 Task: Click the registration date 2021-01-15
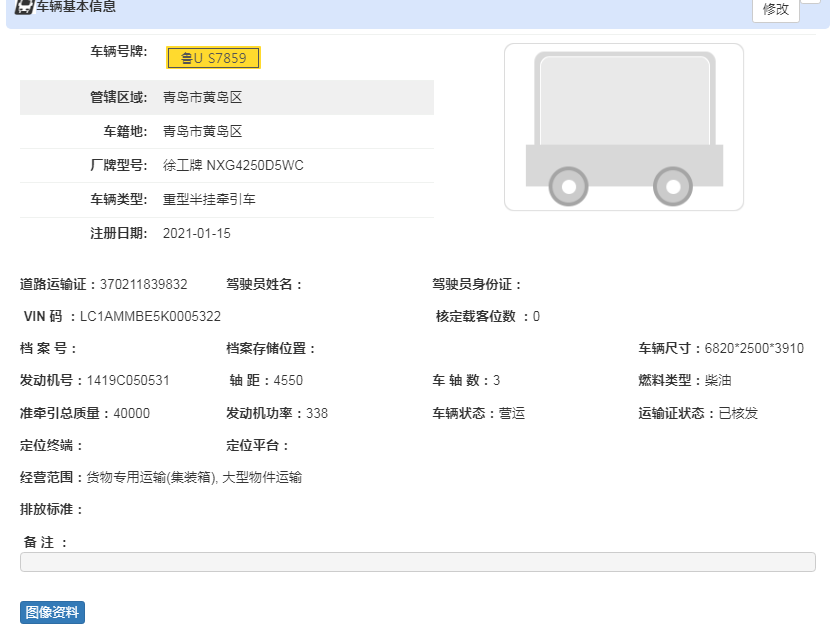tap(197, 233)
